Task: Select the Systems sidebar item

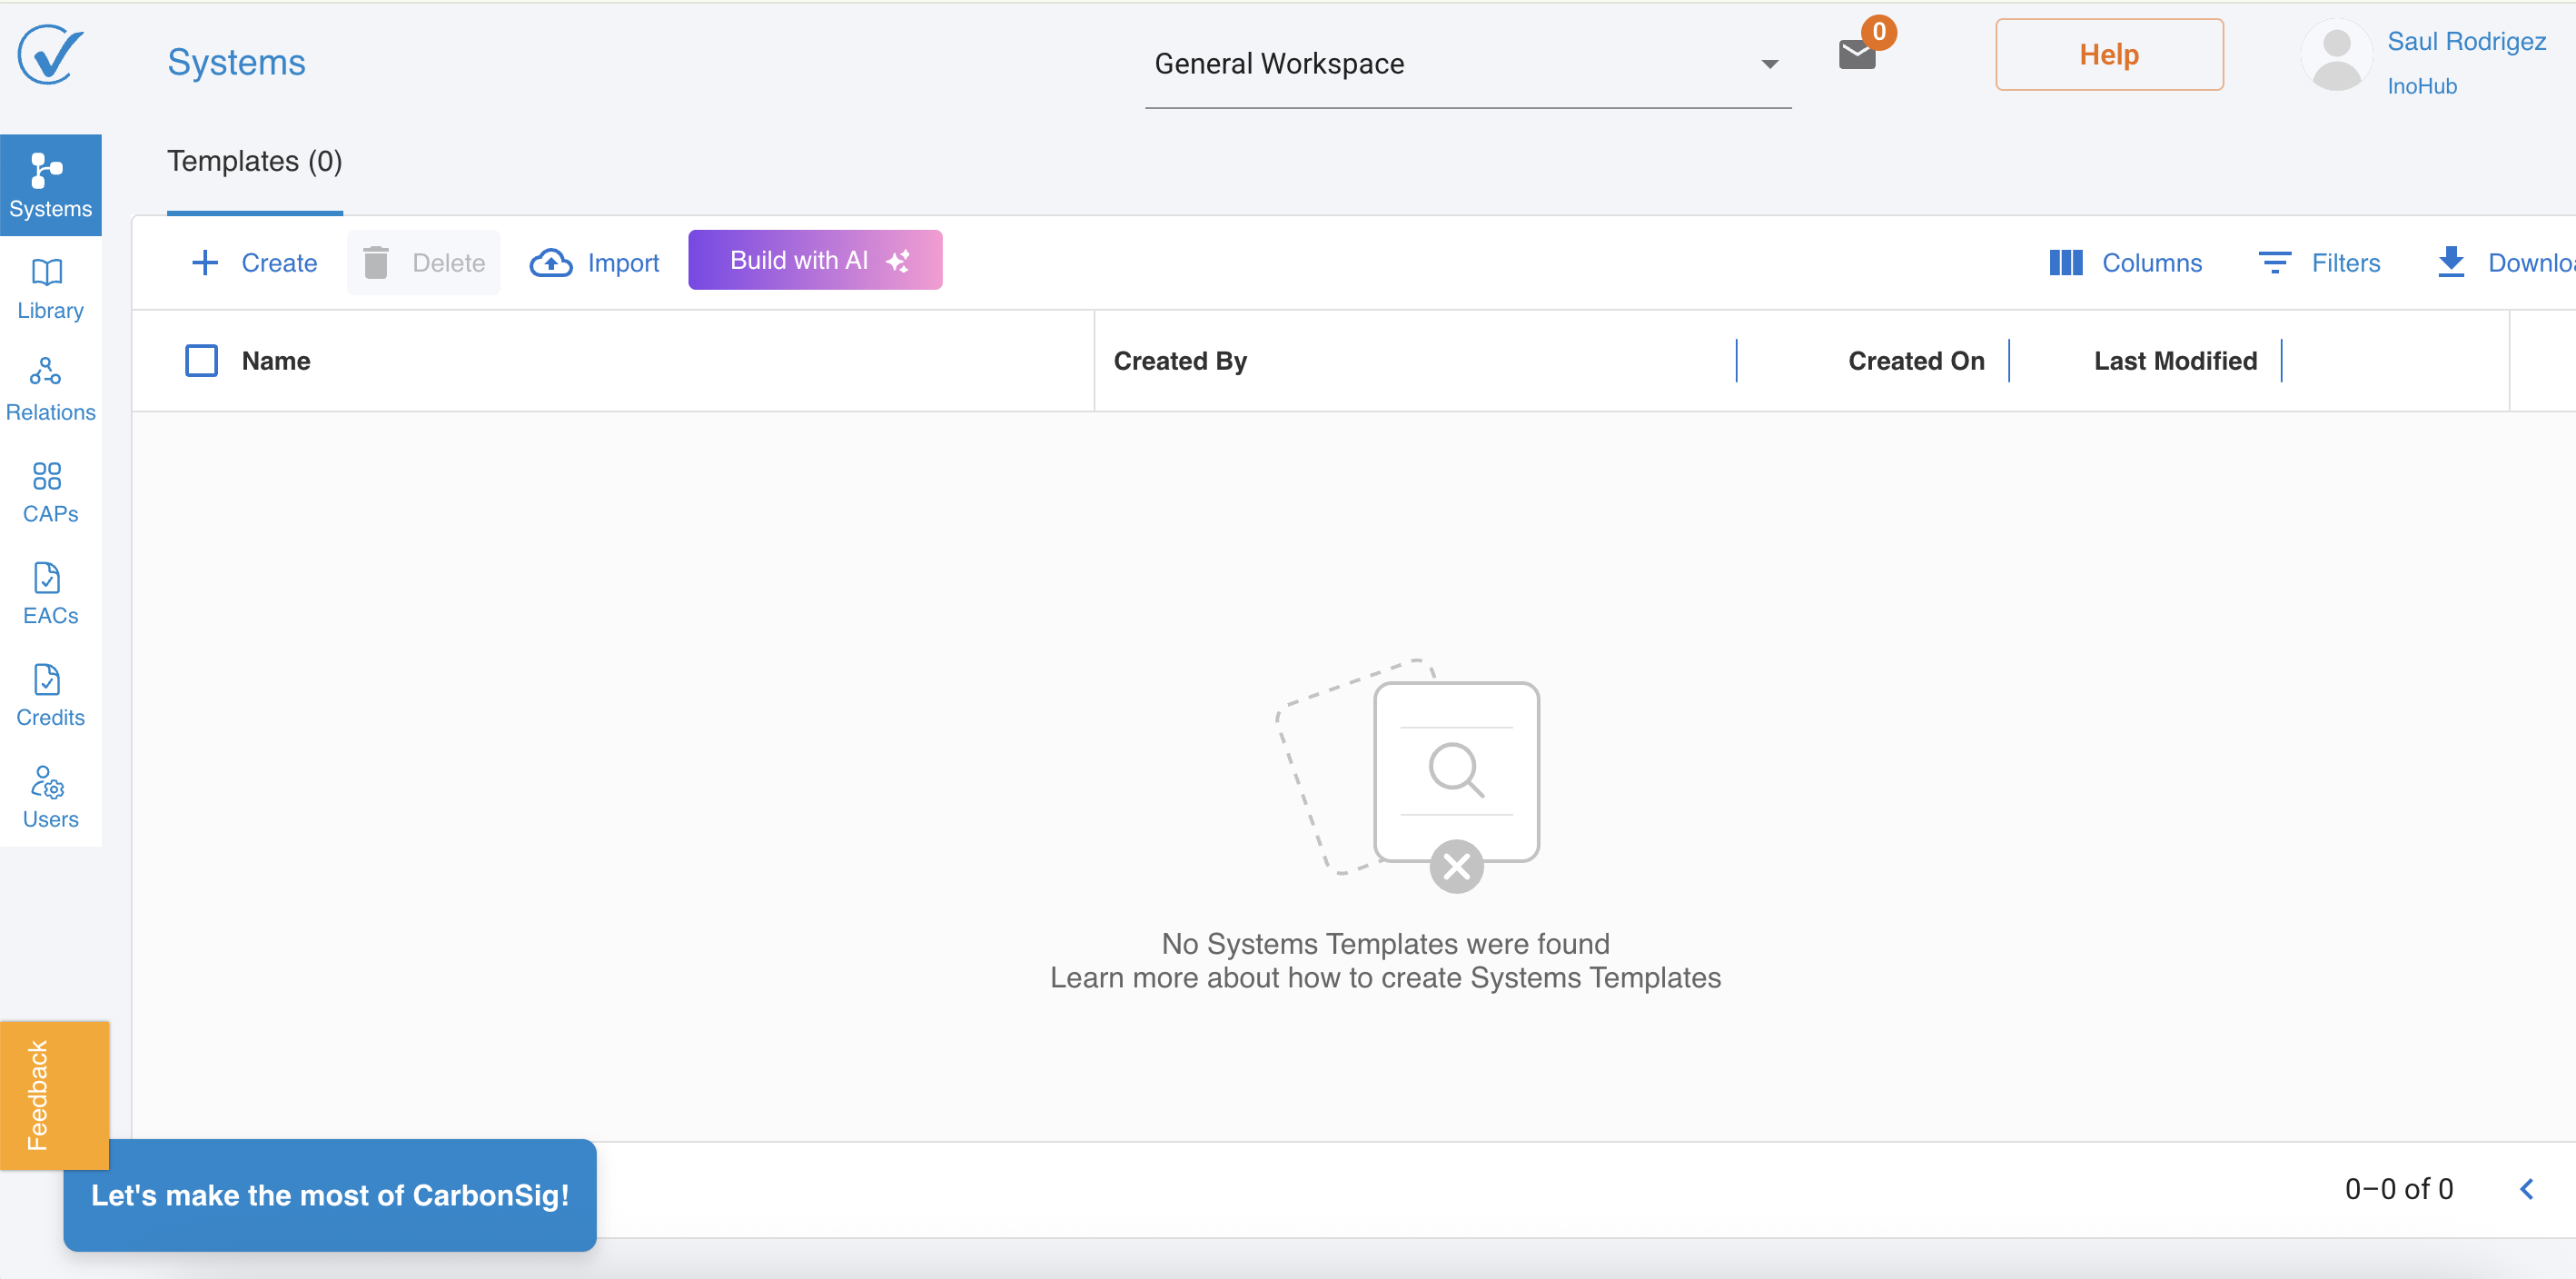Action: [50, 185]
